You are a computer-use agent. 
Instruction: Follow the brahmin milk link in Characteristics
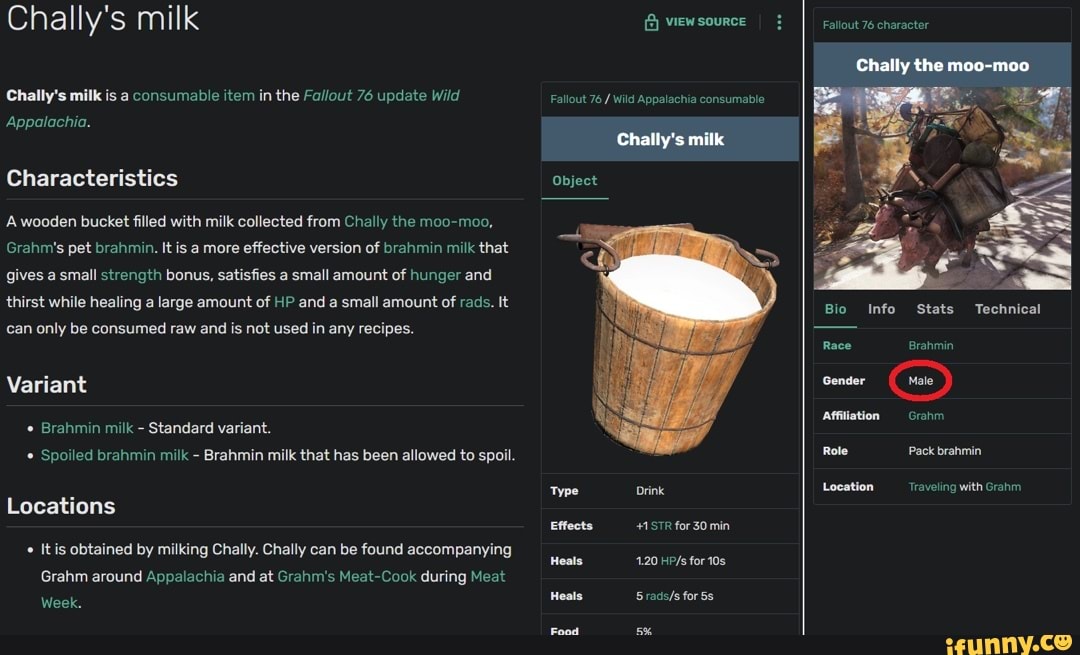tap(430, 248)
